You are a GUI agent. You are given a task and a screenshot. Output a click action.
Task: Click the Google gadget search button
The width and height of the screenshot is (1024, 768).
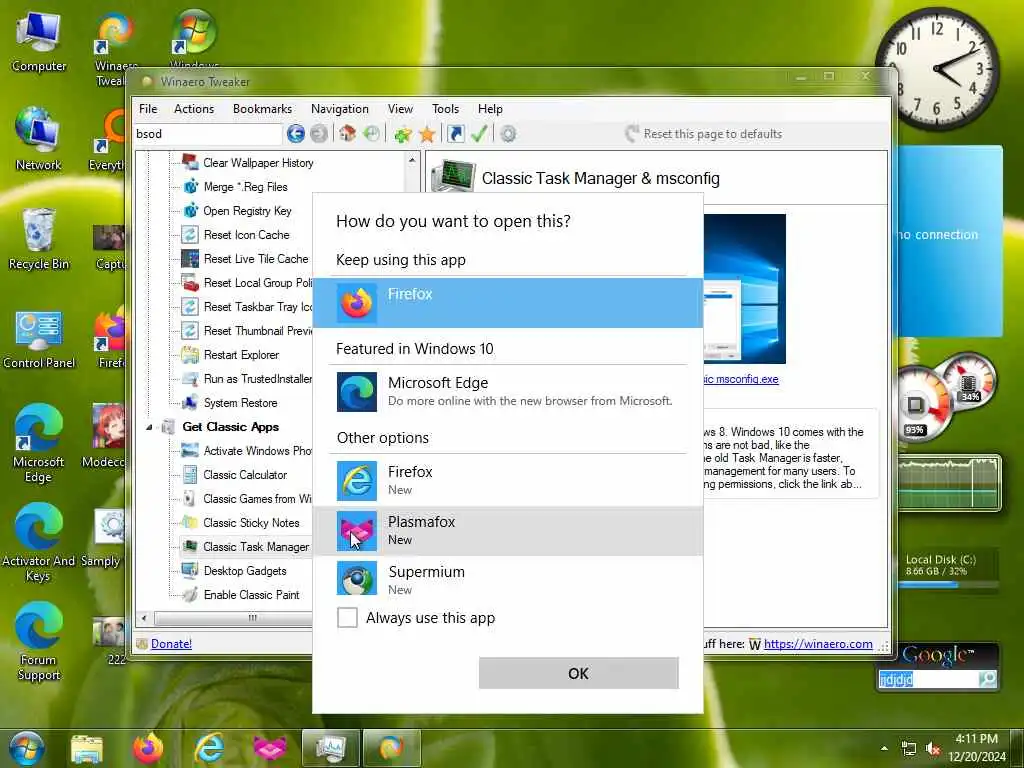pyautogui.click(x=987, y=679)
